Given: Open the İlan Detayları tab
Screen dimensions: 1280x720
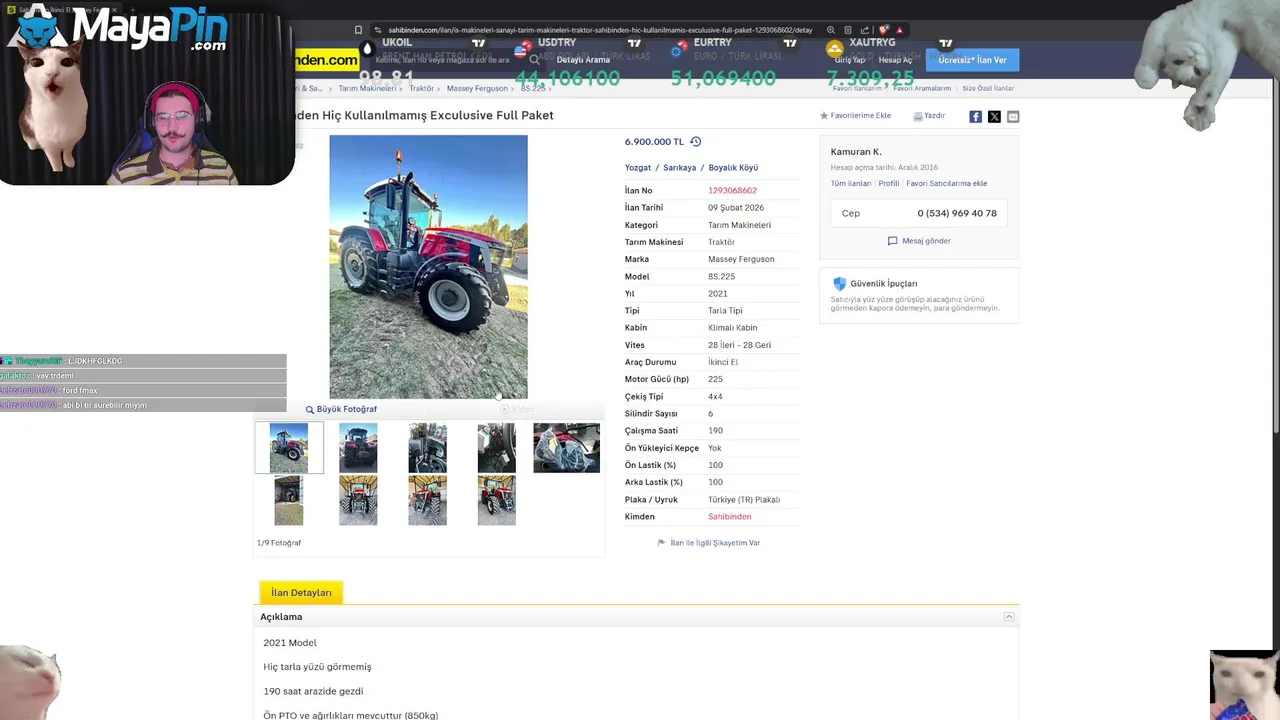Looking at the screenshot, I should coord(301,593).
